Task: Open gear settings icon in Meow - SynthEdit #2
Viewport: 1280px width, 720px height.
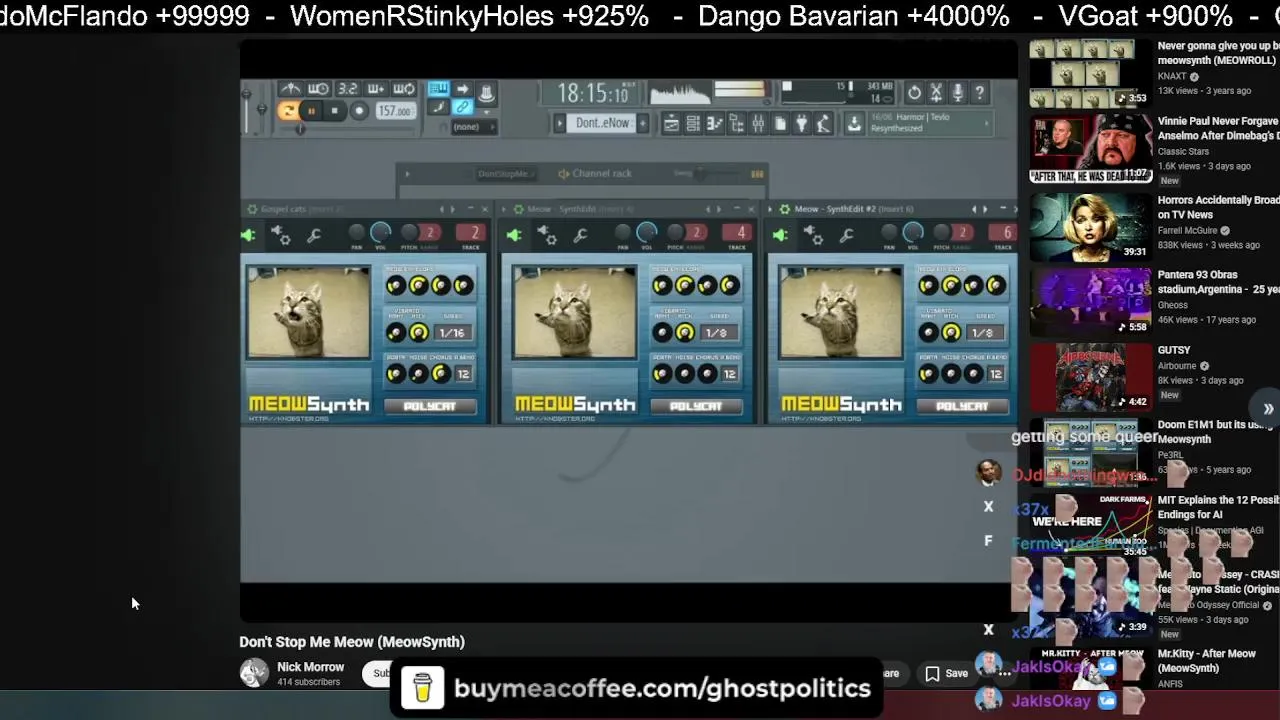Action: click(x=813, y=235)
